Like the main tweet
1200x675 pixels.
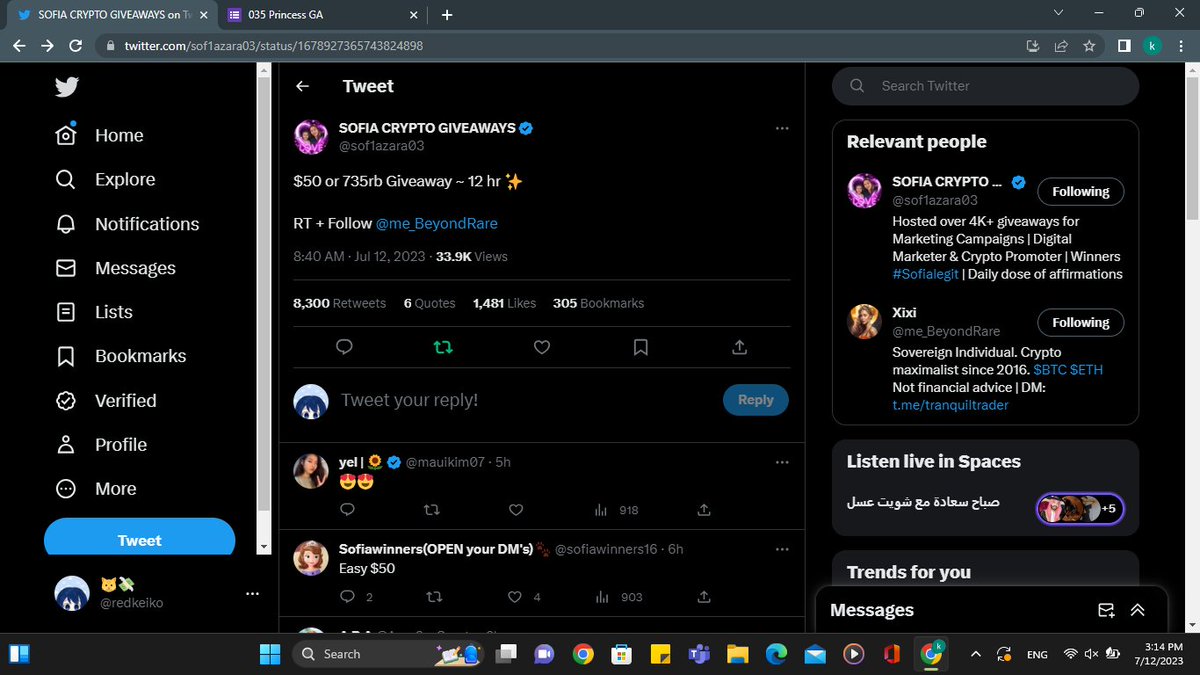pyautogui.click(x=541, y=347)
